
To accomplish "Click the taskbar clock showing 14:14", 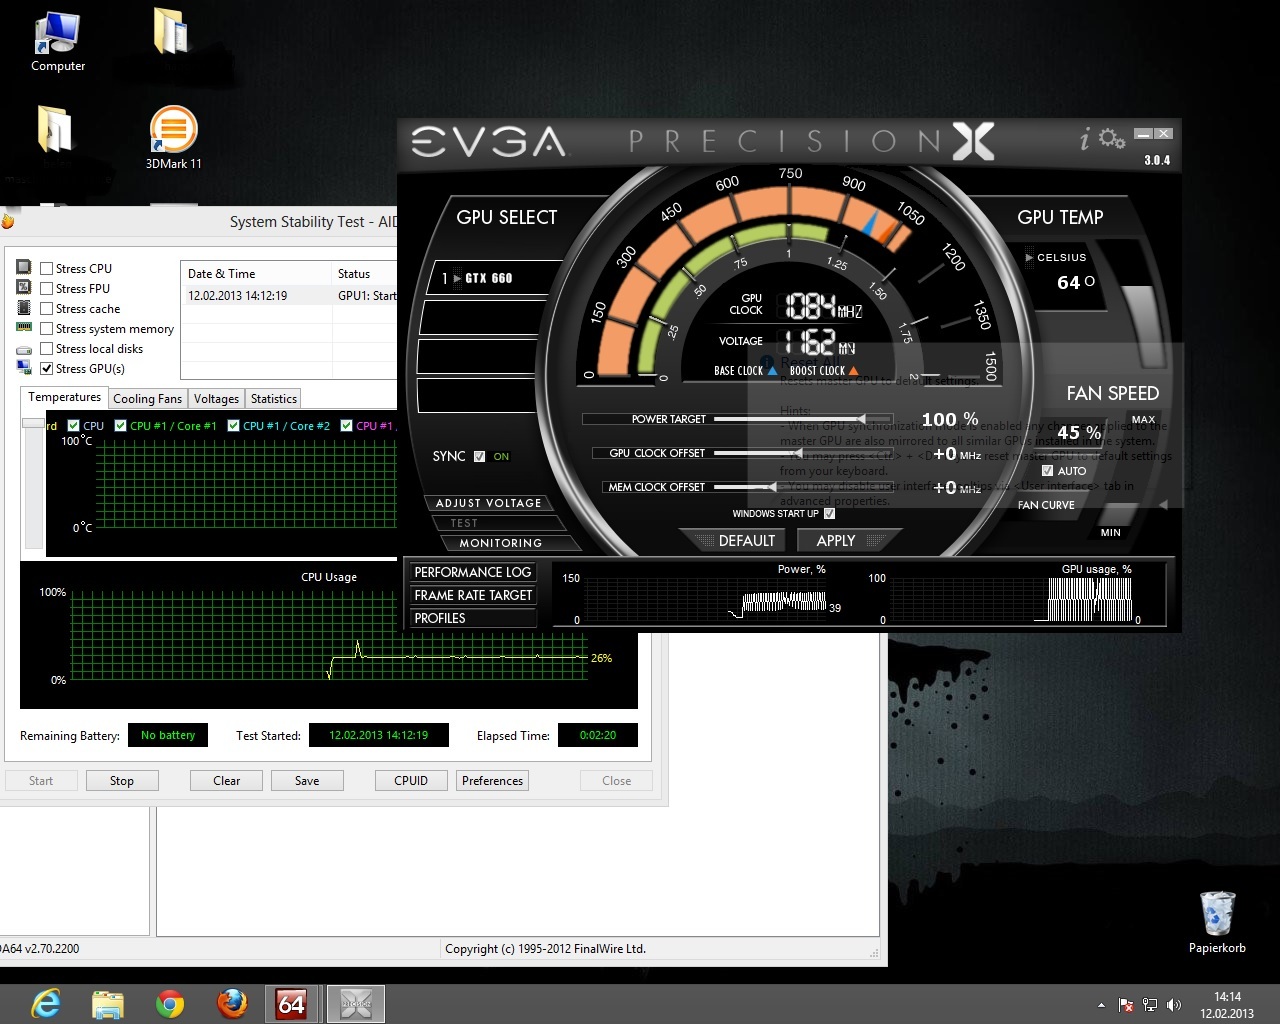I will coord(1227,1005).
